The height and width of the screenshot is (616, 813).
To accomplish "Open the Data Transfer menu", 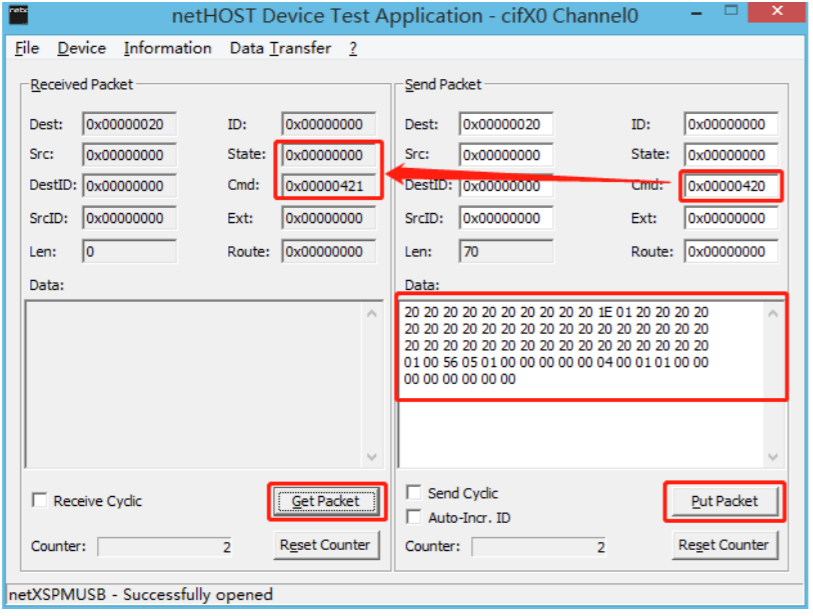I will tap(280, 48).
